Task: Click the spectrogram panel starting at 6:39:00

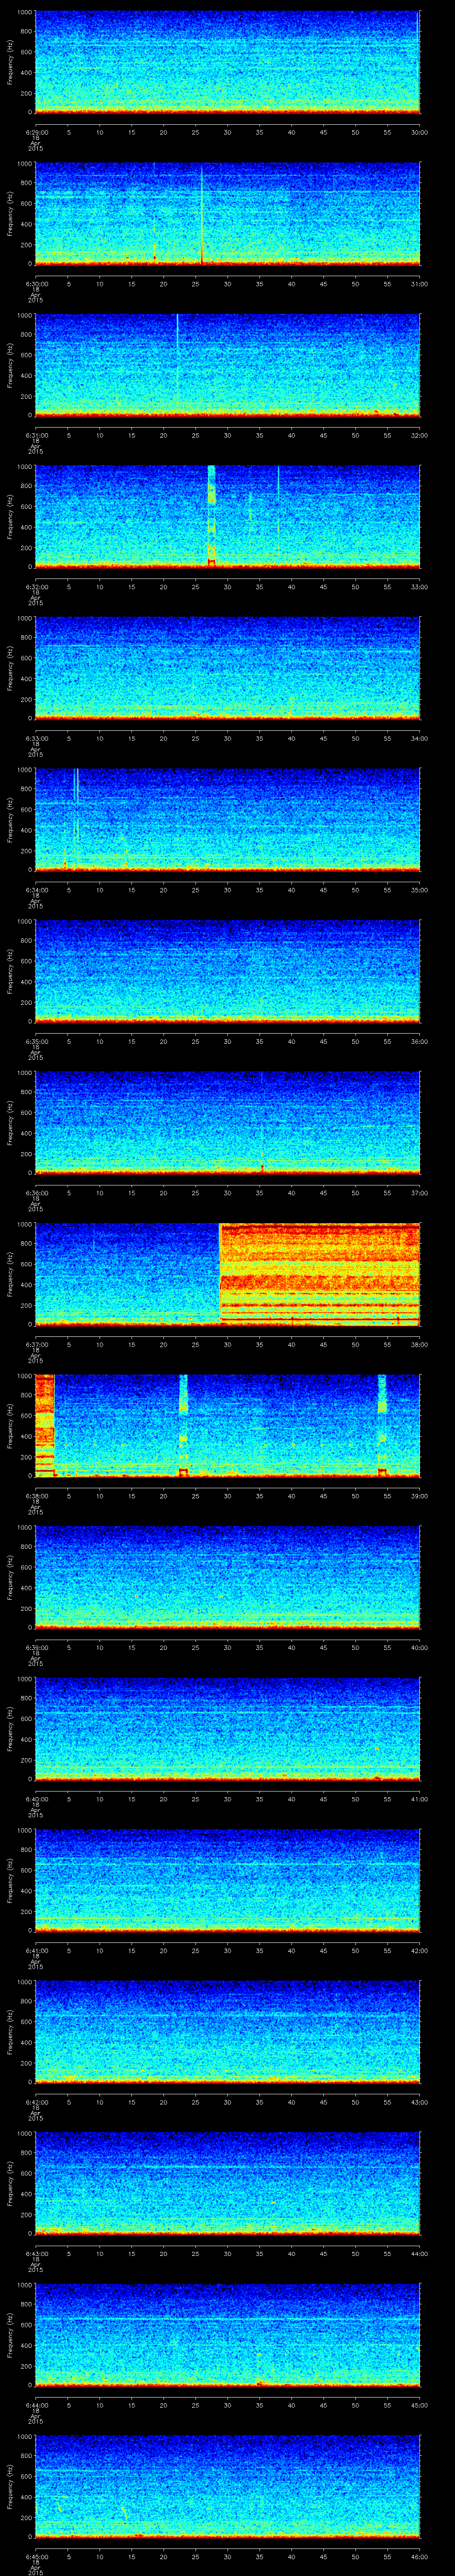Action: click(x=227, y=1578)
